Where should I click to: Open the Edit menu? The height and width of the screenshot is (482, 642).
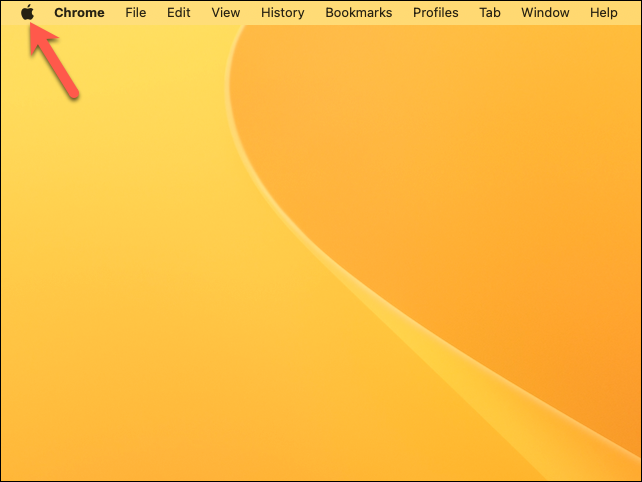[179, 13]
